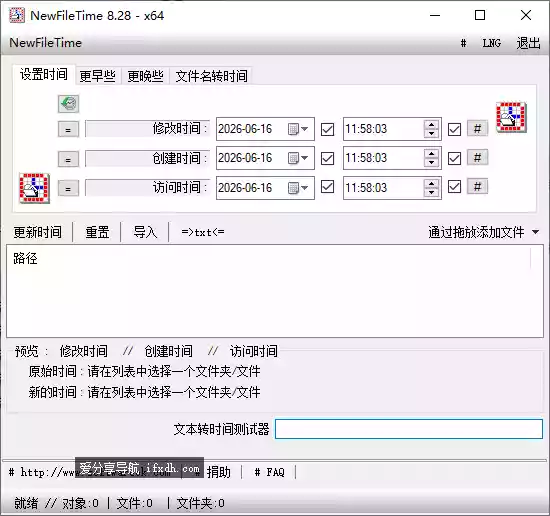This screenshot has height=516, width=550.
Task: Click the 新的时间 preview line
Action: click(x=144, y=392)
